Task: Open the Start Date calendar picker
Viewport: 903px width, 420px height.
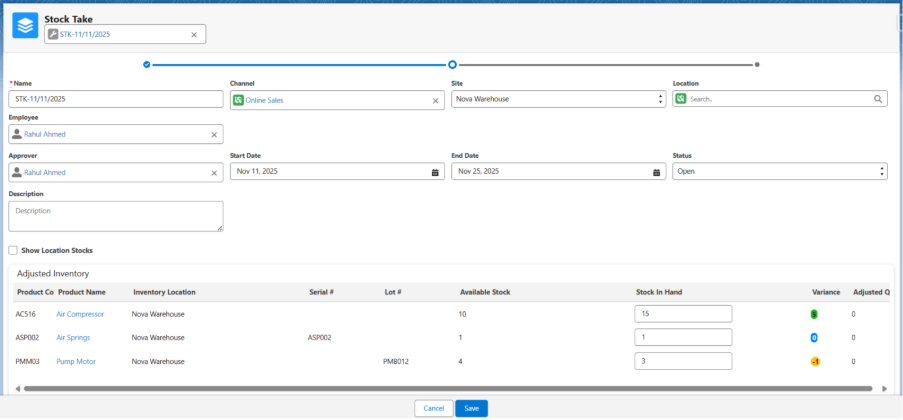Action: [x=435, y=172]
